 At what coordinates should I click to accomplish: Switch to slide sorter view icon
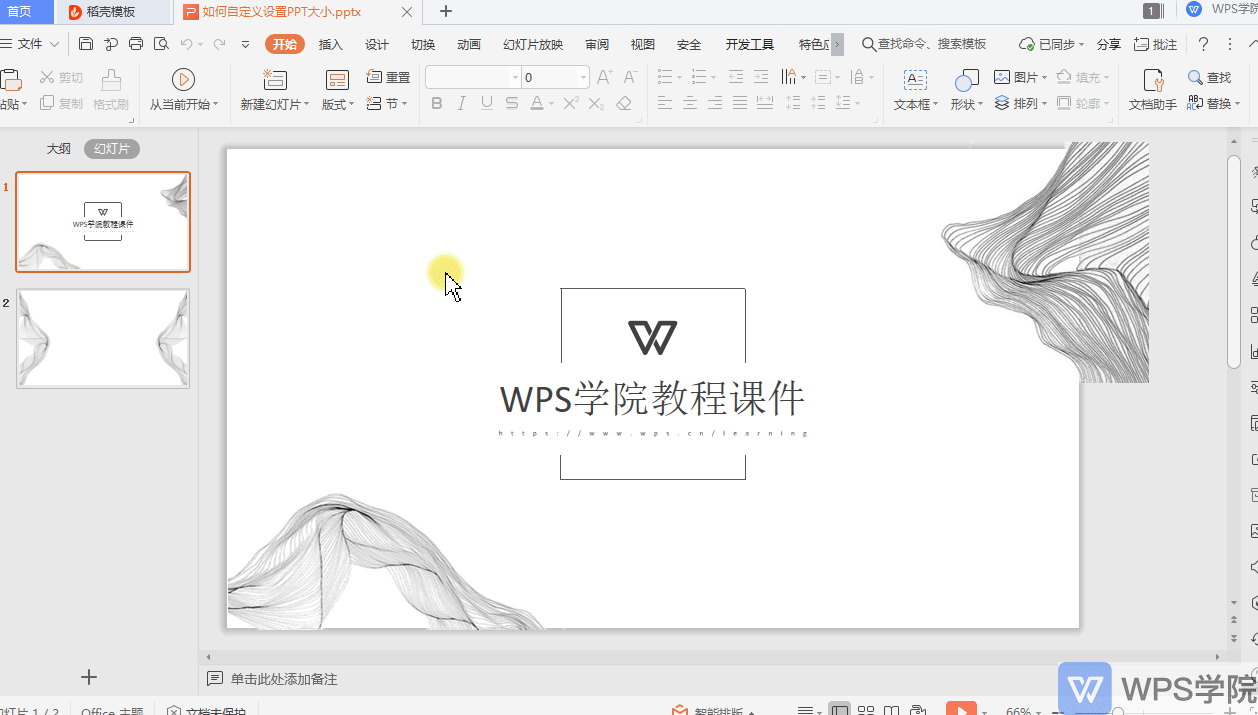pos(866,711)
